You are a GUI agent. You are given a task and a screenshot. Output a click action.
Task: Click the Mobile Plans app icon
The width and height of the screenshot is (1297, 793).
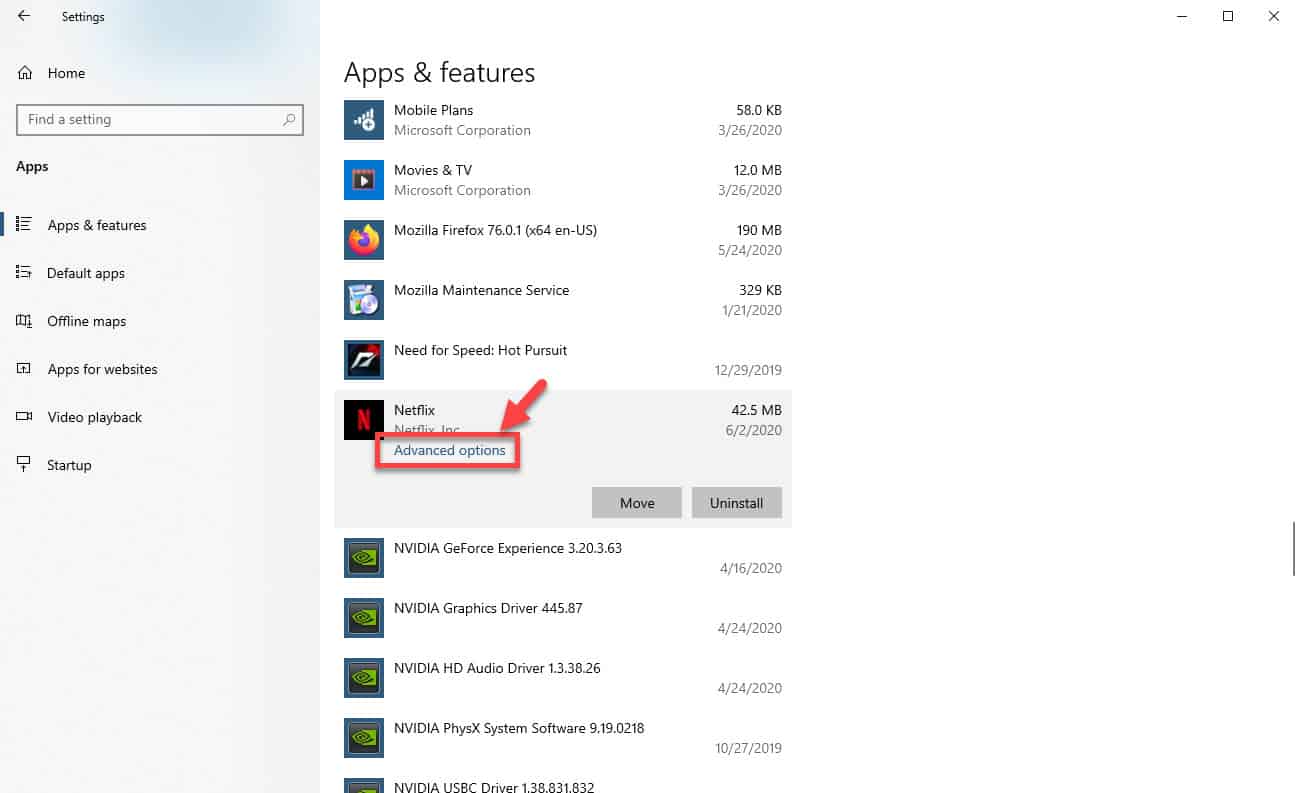[364, 120]
